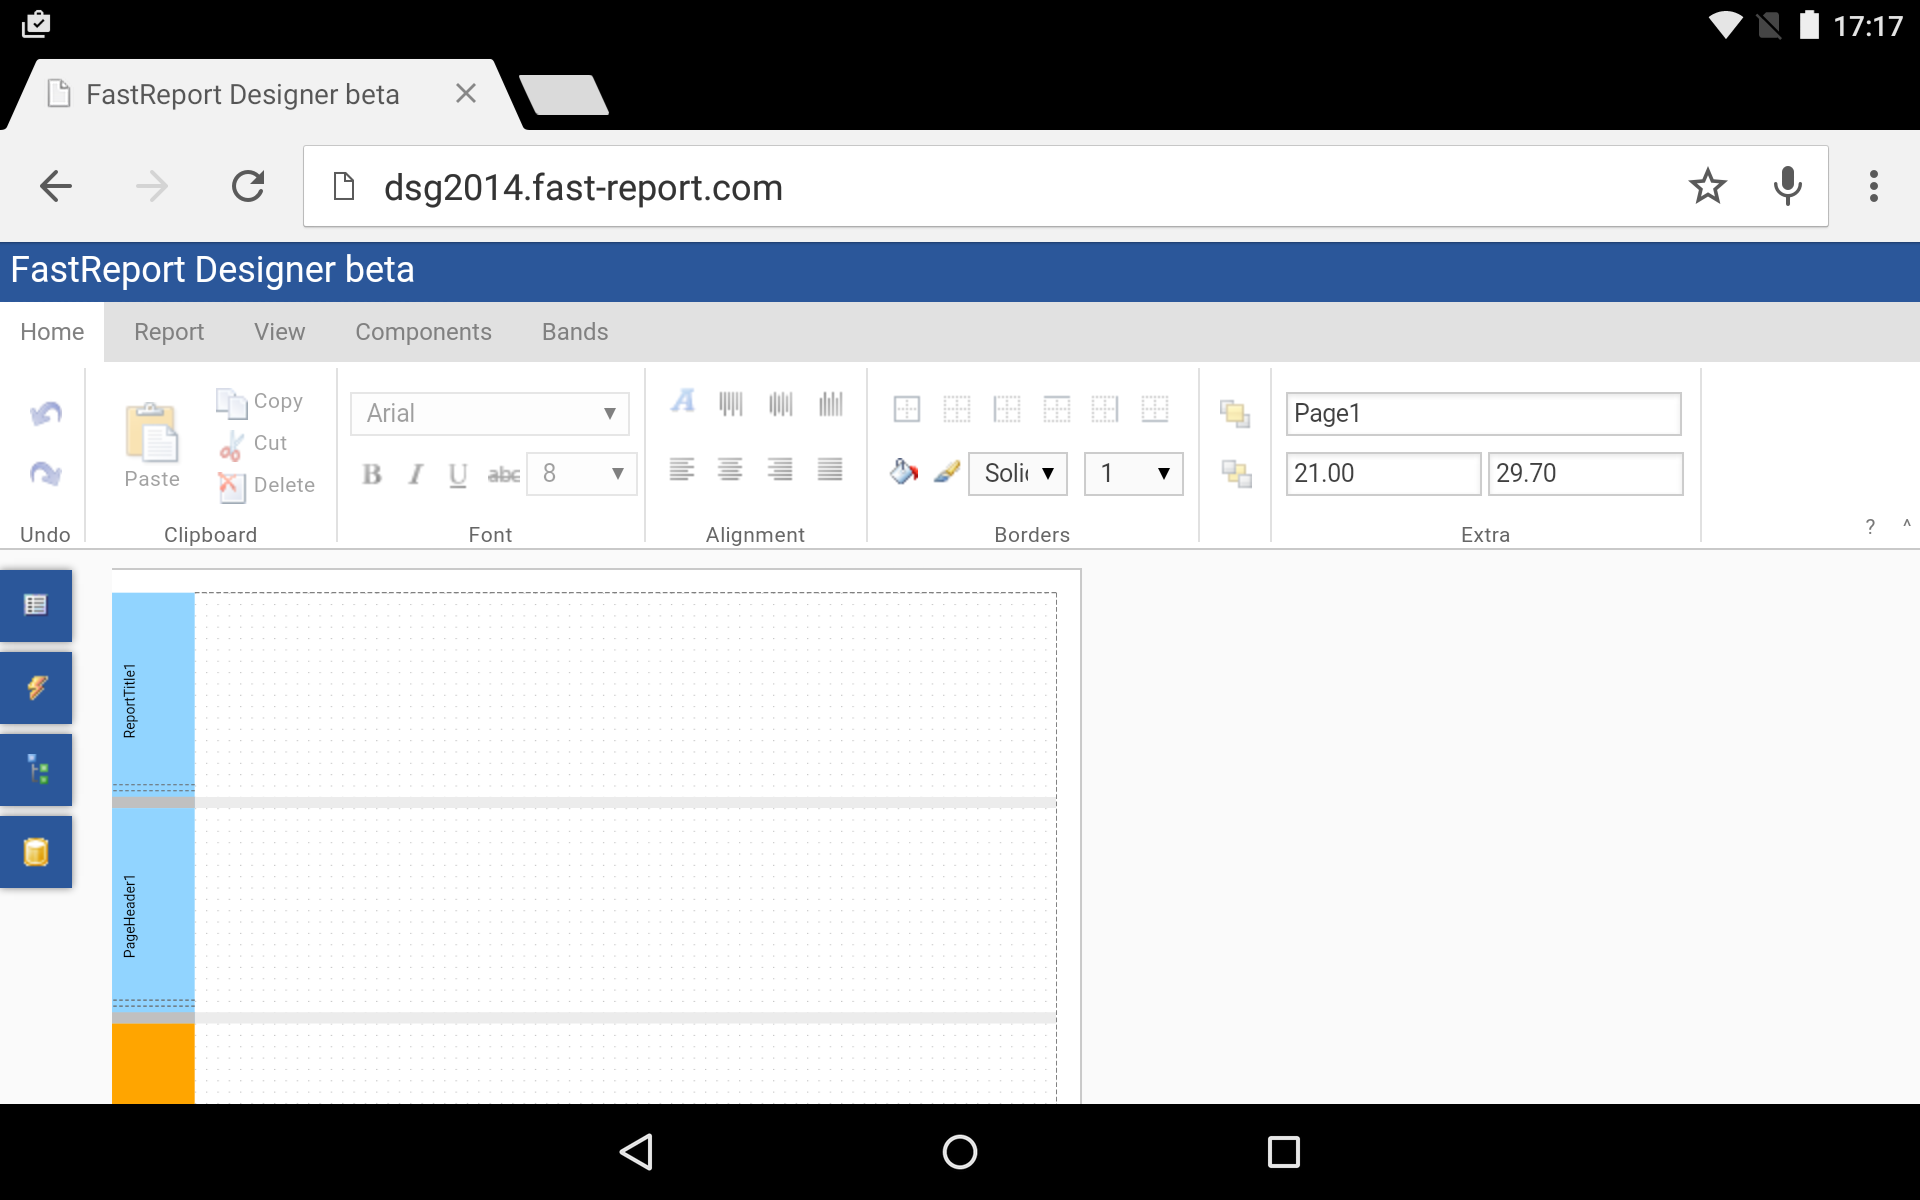Copy the selection with Copy button
The image size is (1920, 1200).
(260, 401)
